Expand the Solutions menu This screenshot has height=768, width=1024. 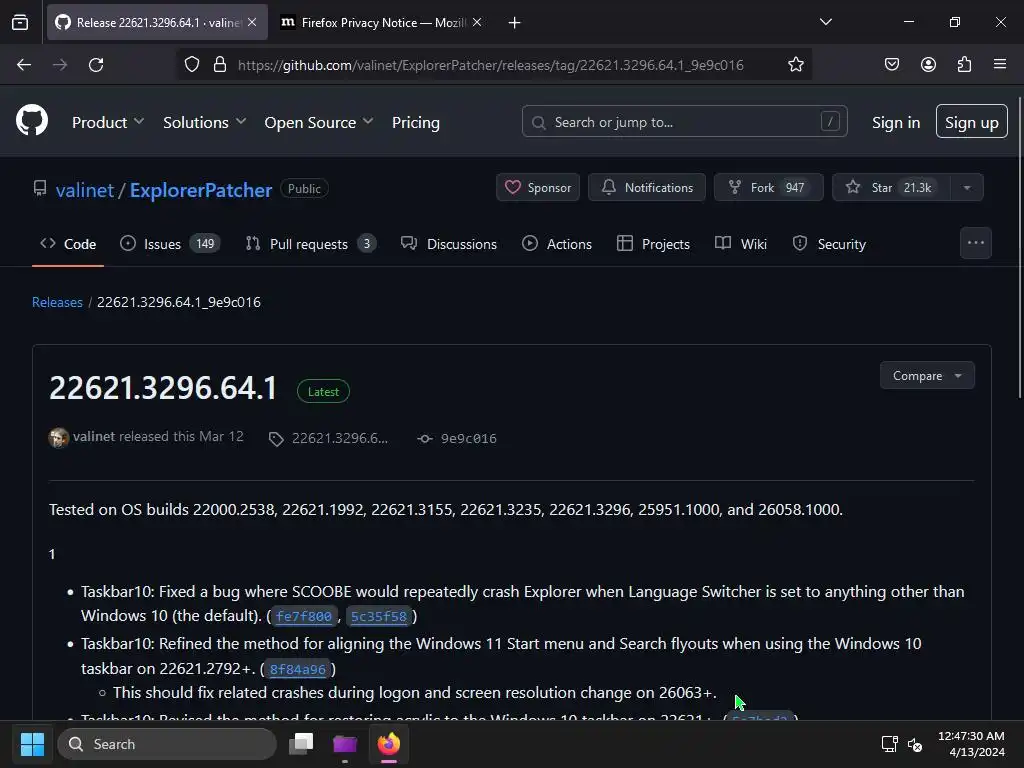click(204, 122)
